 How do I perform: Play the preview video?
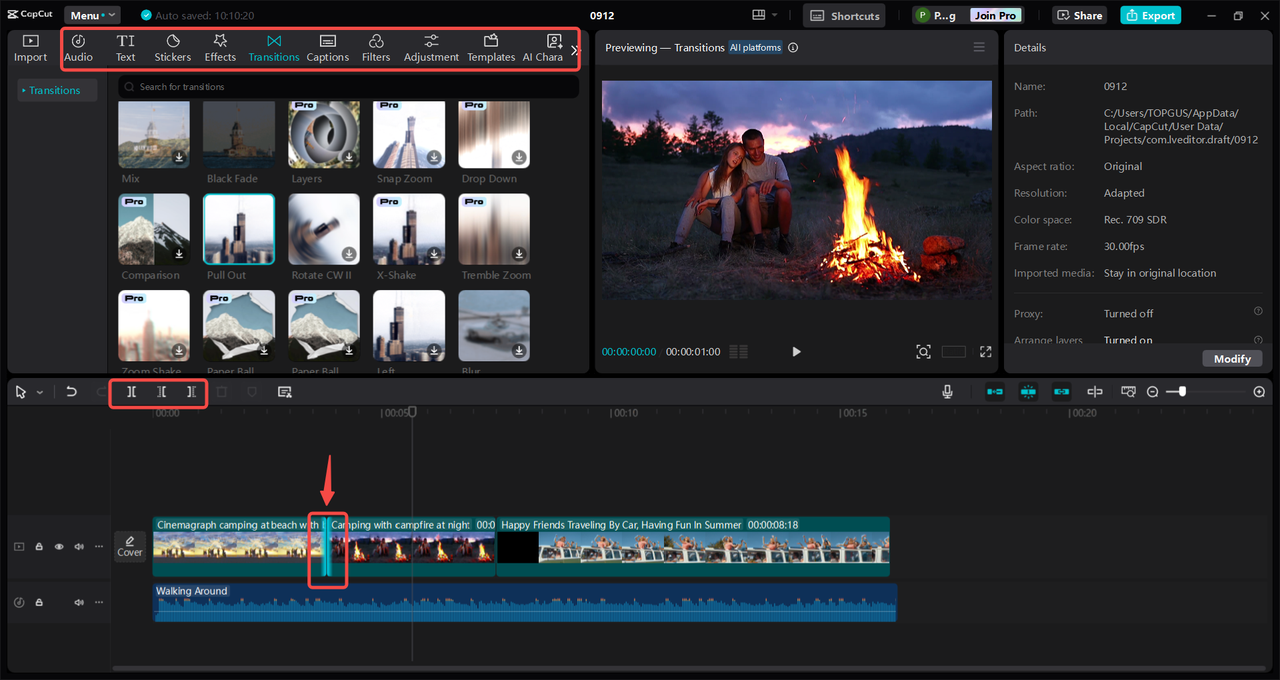click(x=797, y=352)
